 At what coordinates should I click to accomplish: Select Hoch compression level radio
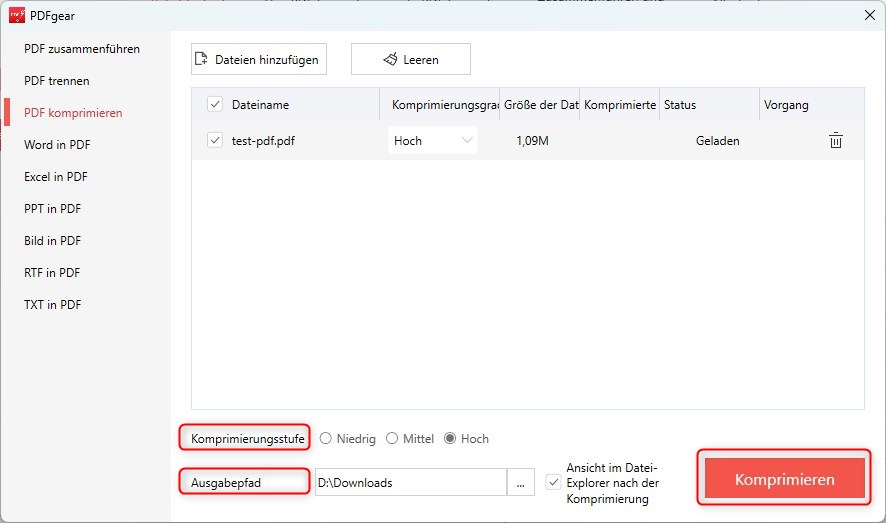(x=450, y=438)
